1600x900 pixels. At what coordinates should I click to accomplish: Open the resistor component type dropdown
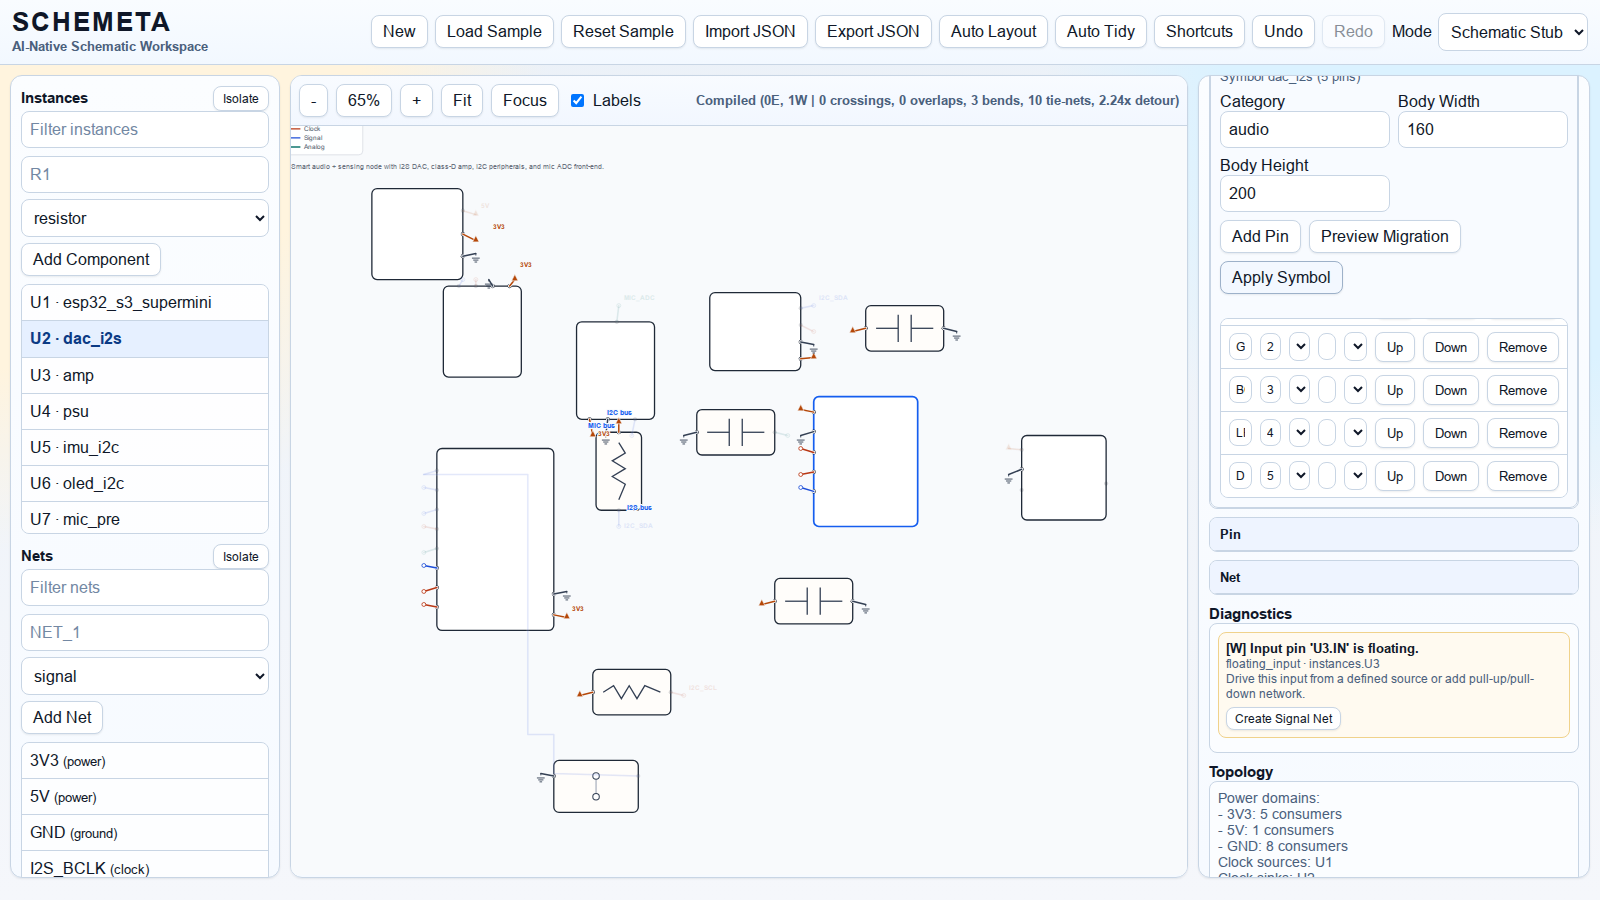(x=145, y=218)
